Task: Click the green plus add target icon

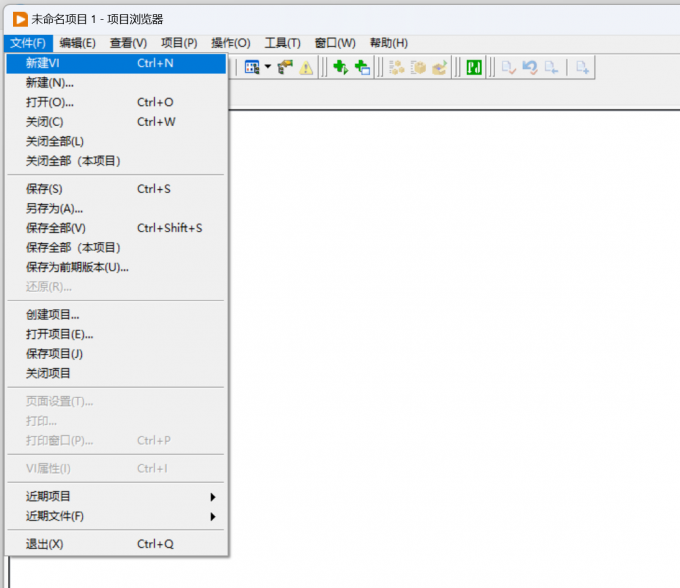Action: click(341, 67)
